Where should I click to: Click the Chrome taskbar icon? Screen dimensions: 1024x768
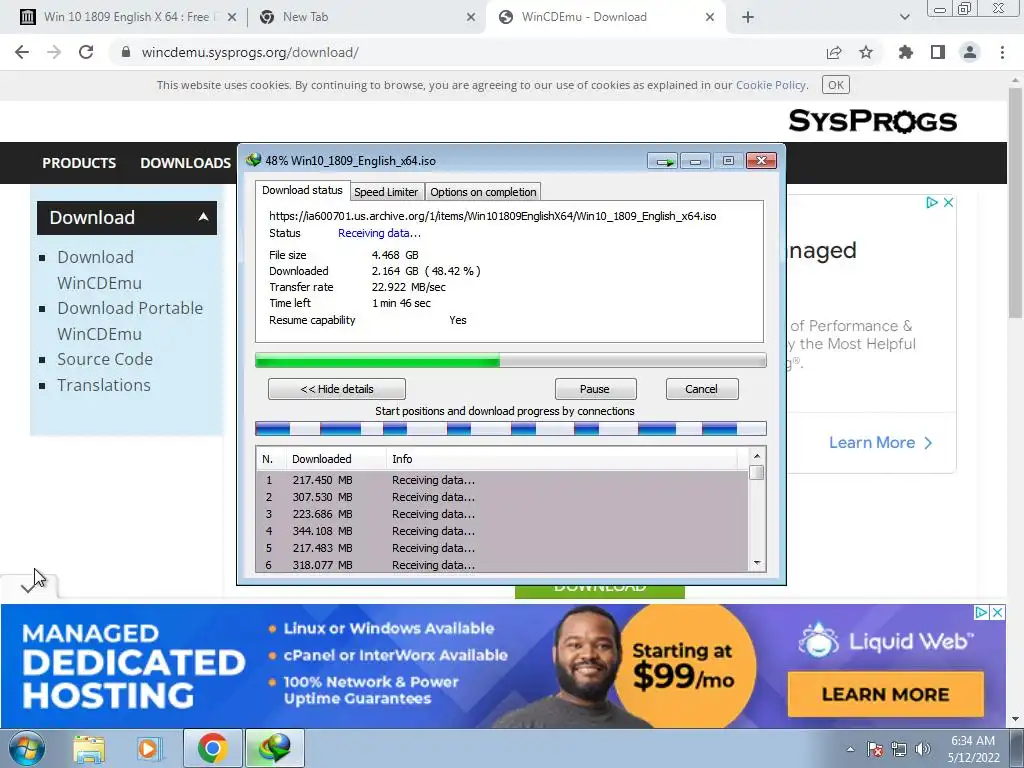tap(212, 748)
